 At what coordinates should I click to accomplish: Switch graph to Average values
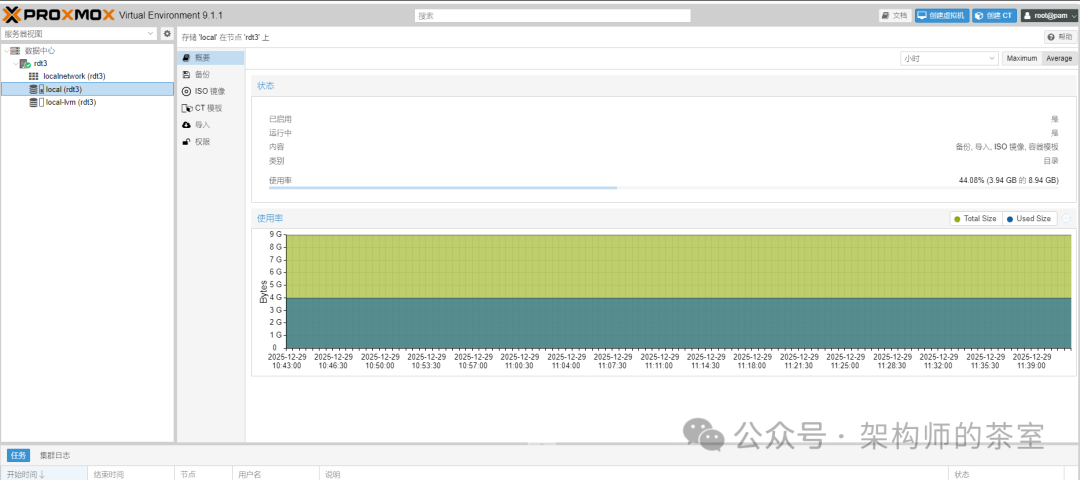[1059, 59]
